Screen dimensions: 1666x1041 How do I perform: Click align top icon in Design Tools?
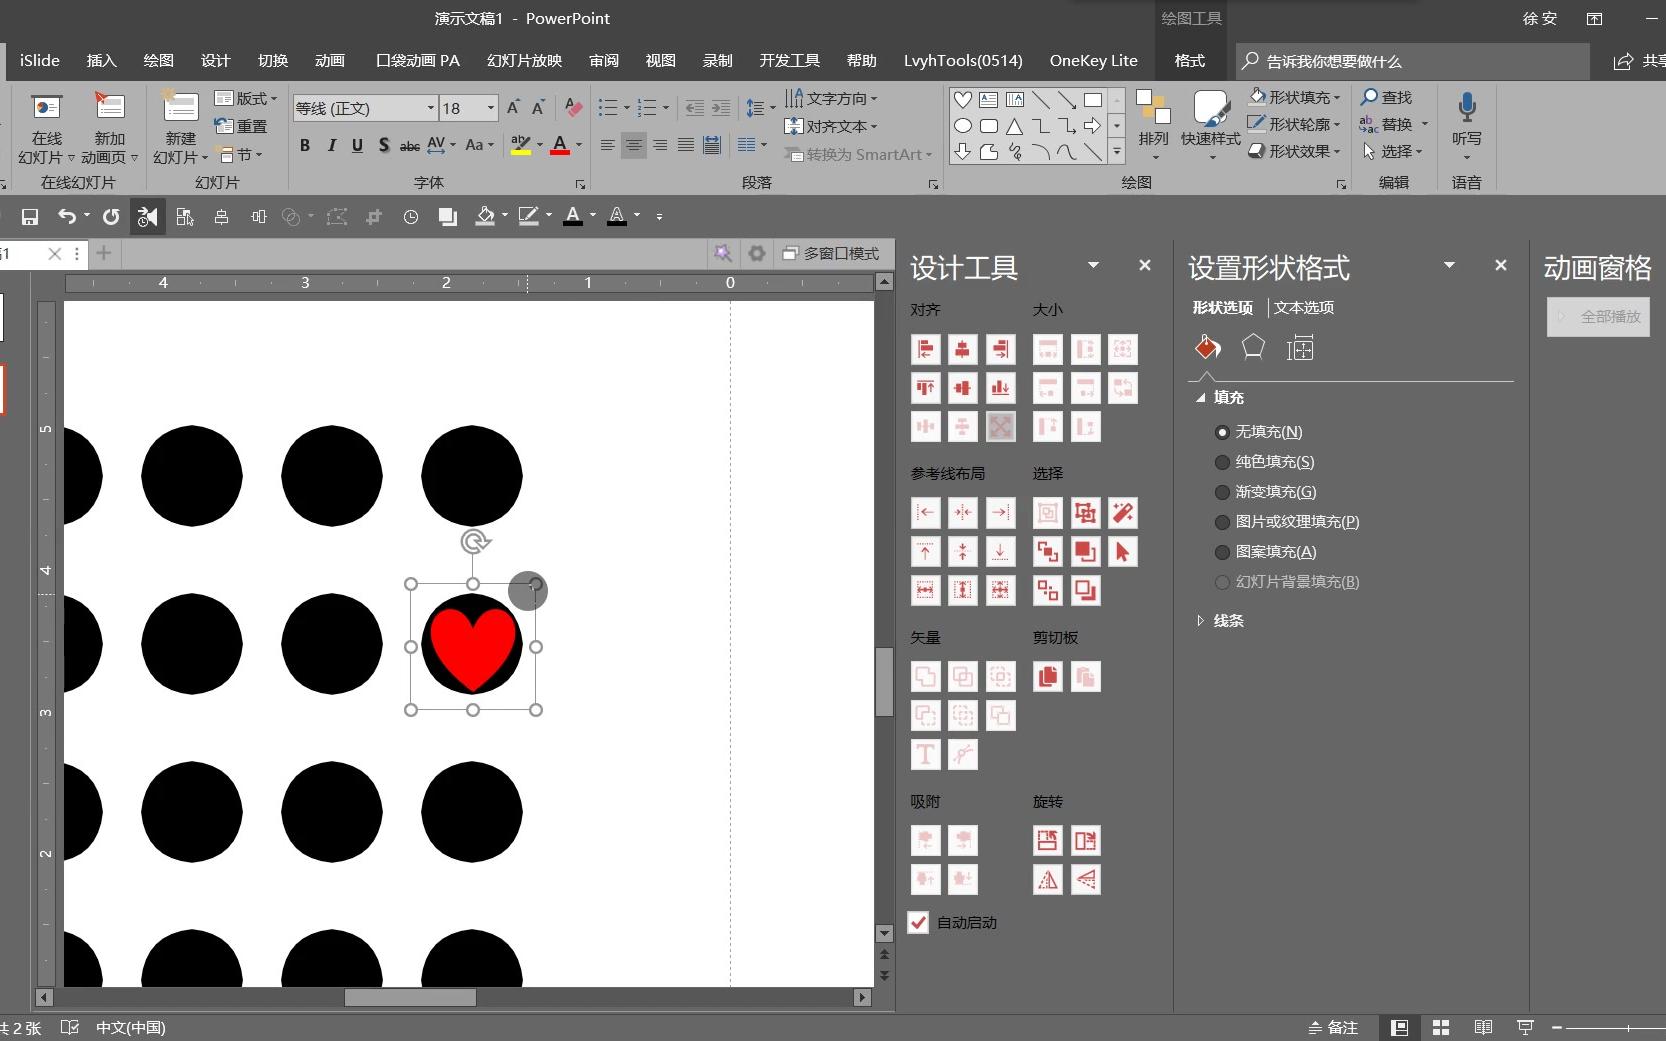pyautogui.click(x=926, y=387)
